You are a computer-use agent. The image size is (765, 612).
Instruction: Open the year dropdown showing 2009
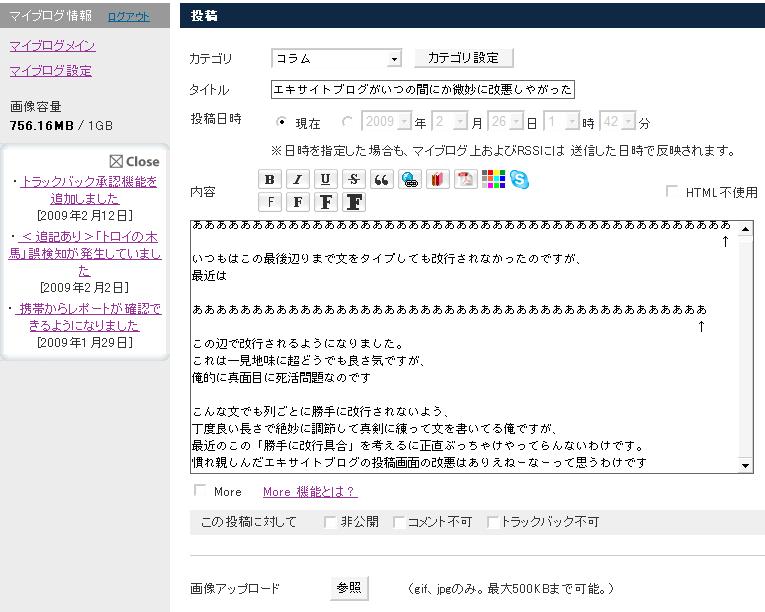click(386, 121)
